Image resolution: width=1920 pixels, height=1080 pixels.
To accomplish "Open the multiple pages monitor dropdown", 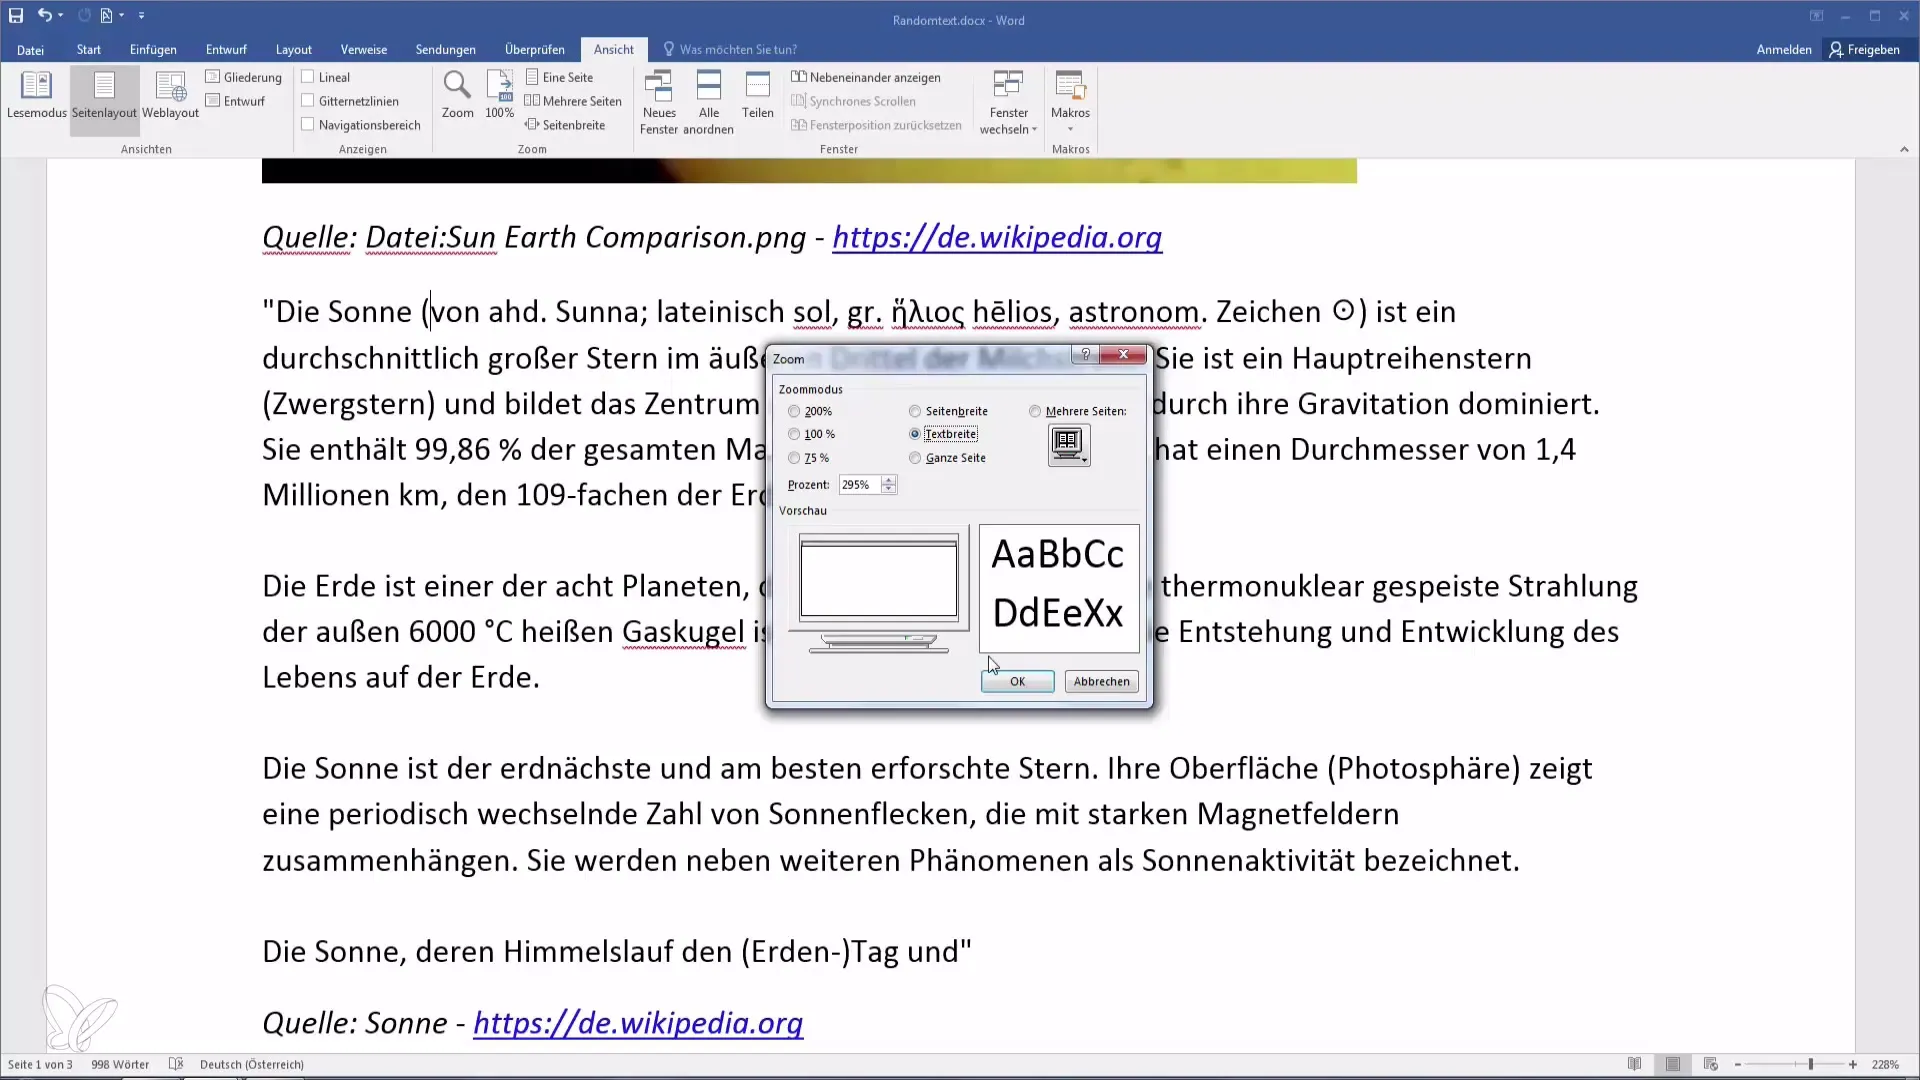I will pos(1068,445).
